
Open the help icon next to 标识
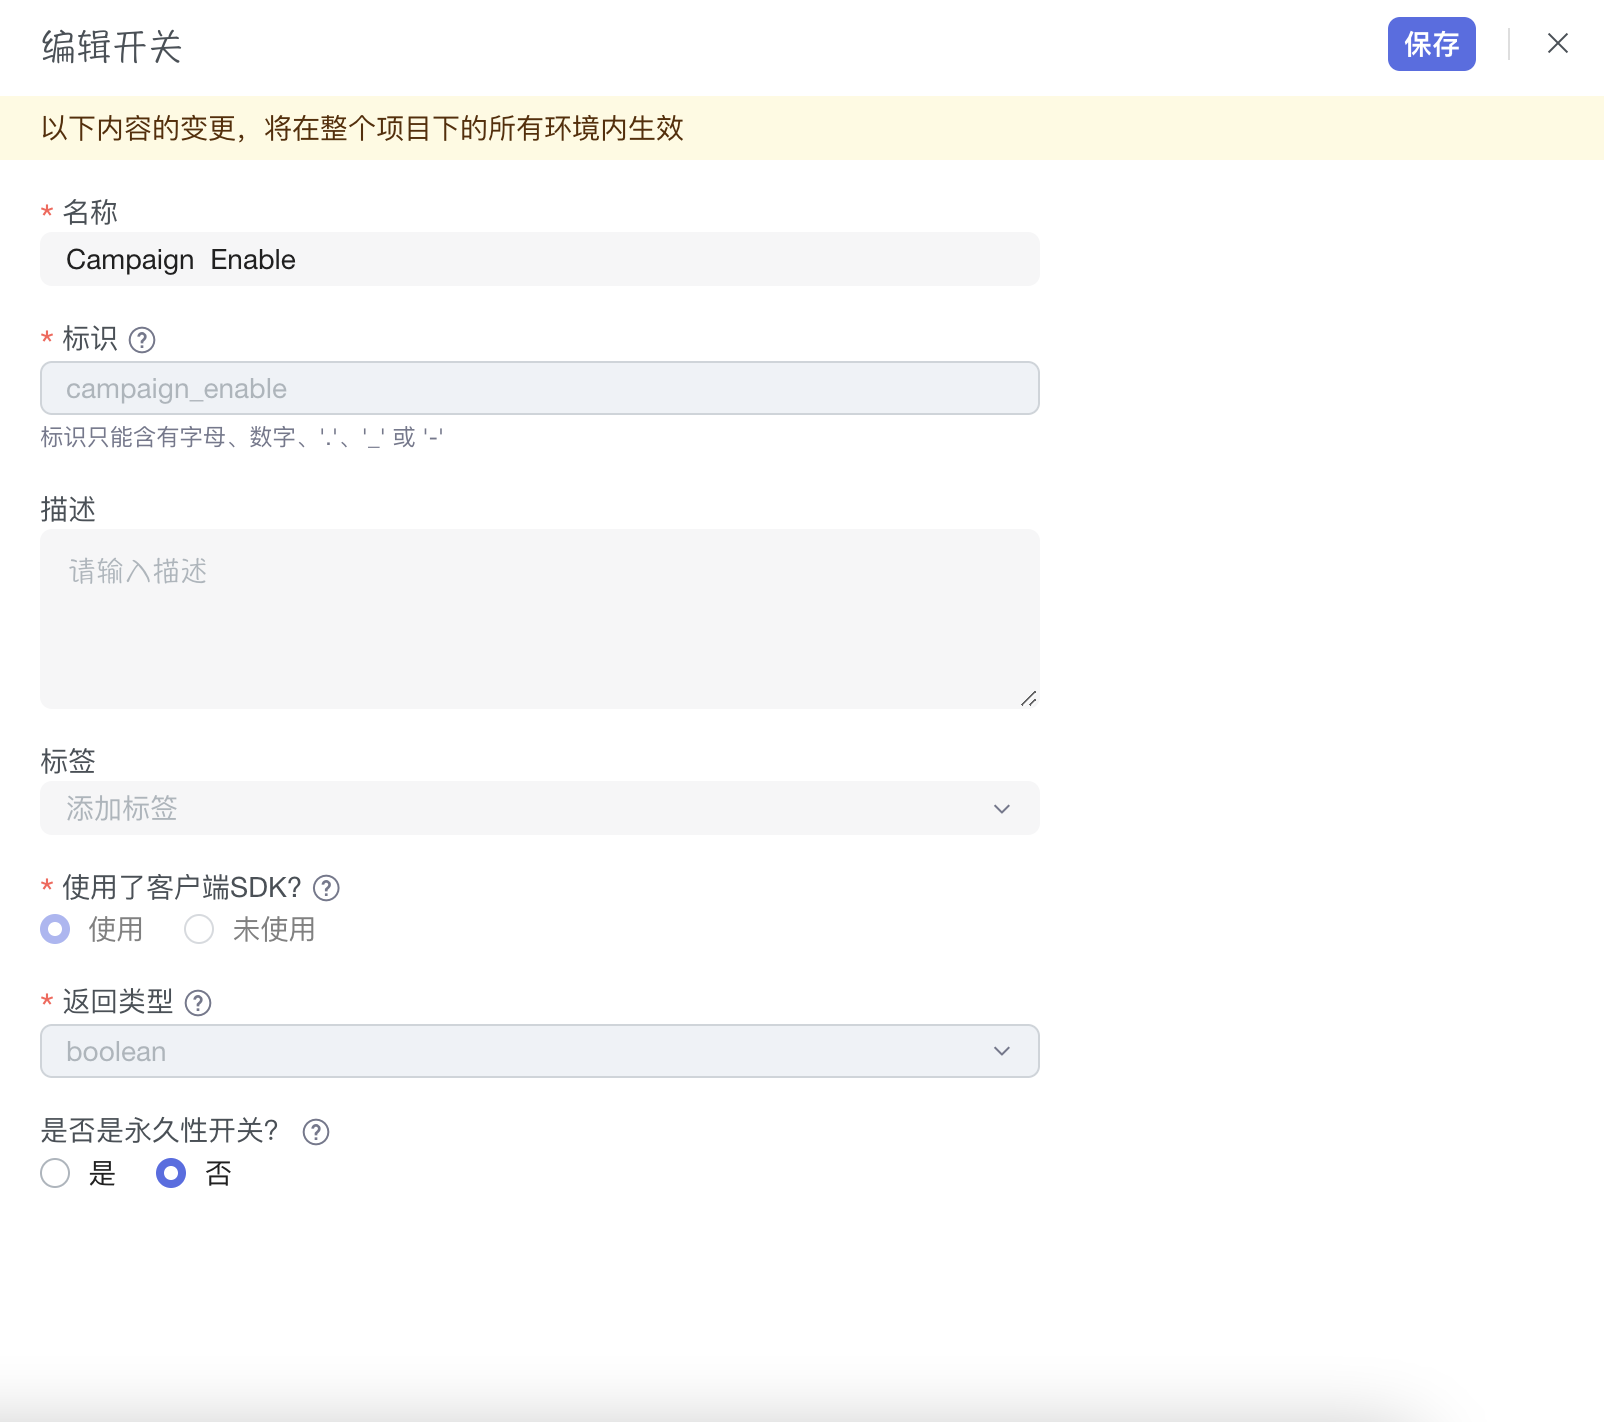[142, 340]
